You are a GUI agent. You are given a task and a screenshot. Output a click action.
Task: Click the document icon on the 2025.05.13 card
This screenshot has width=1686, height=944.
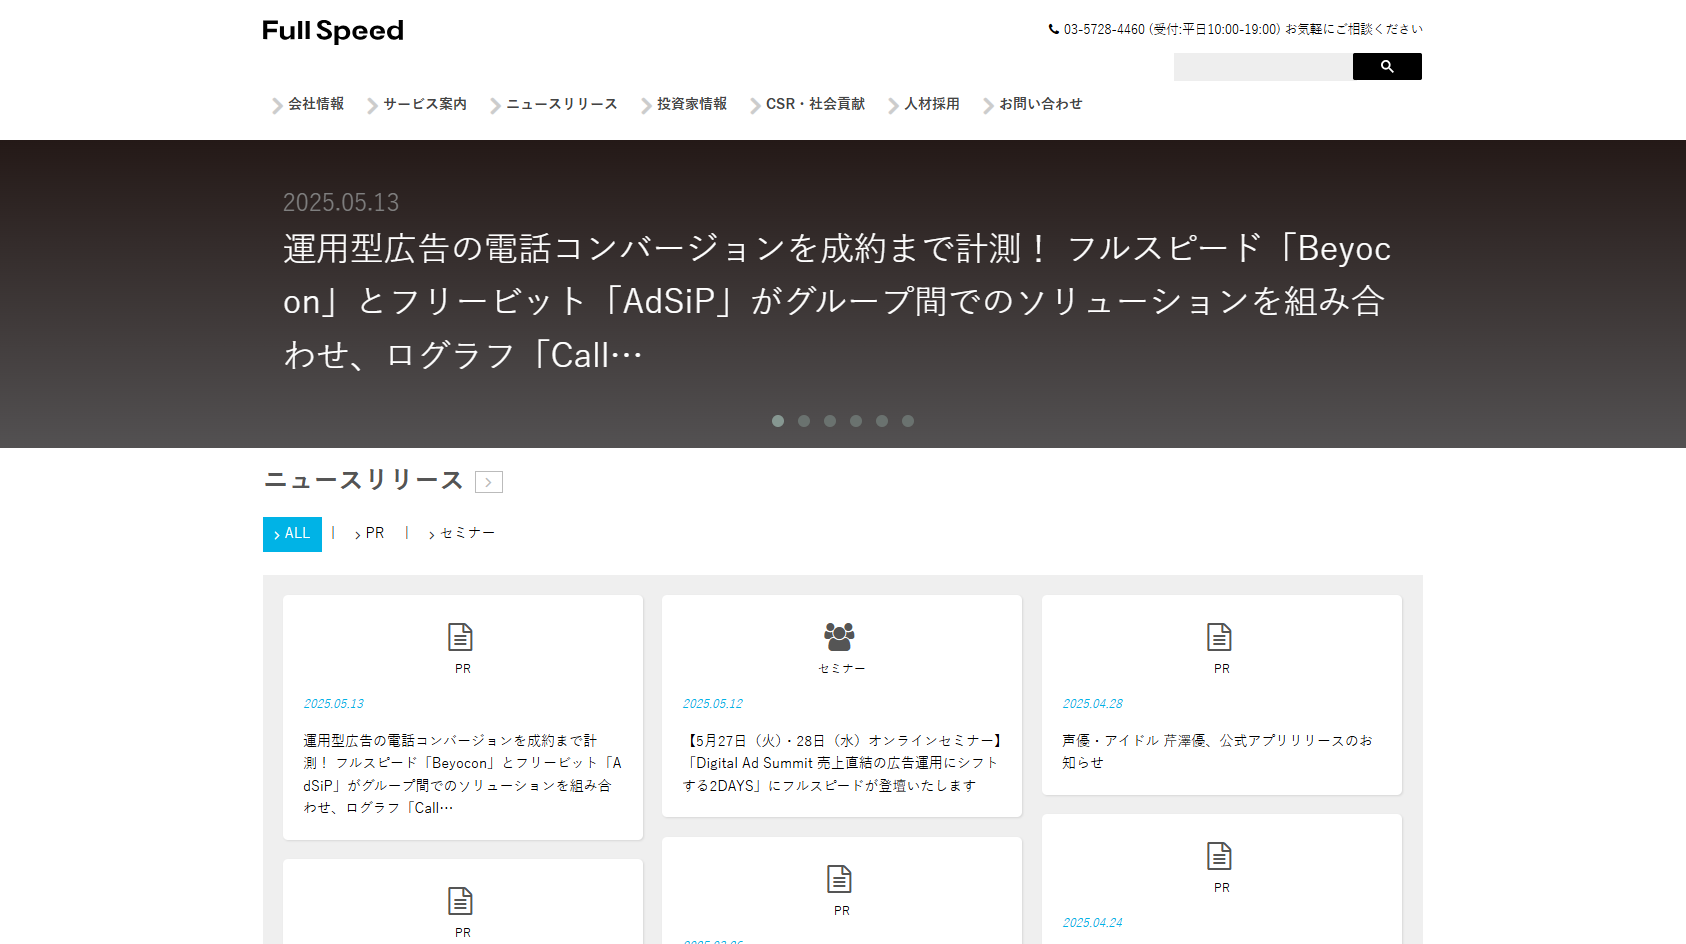(x=460, y=637)
